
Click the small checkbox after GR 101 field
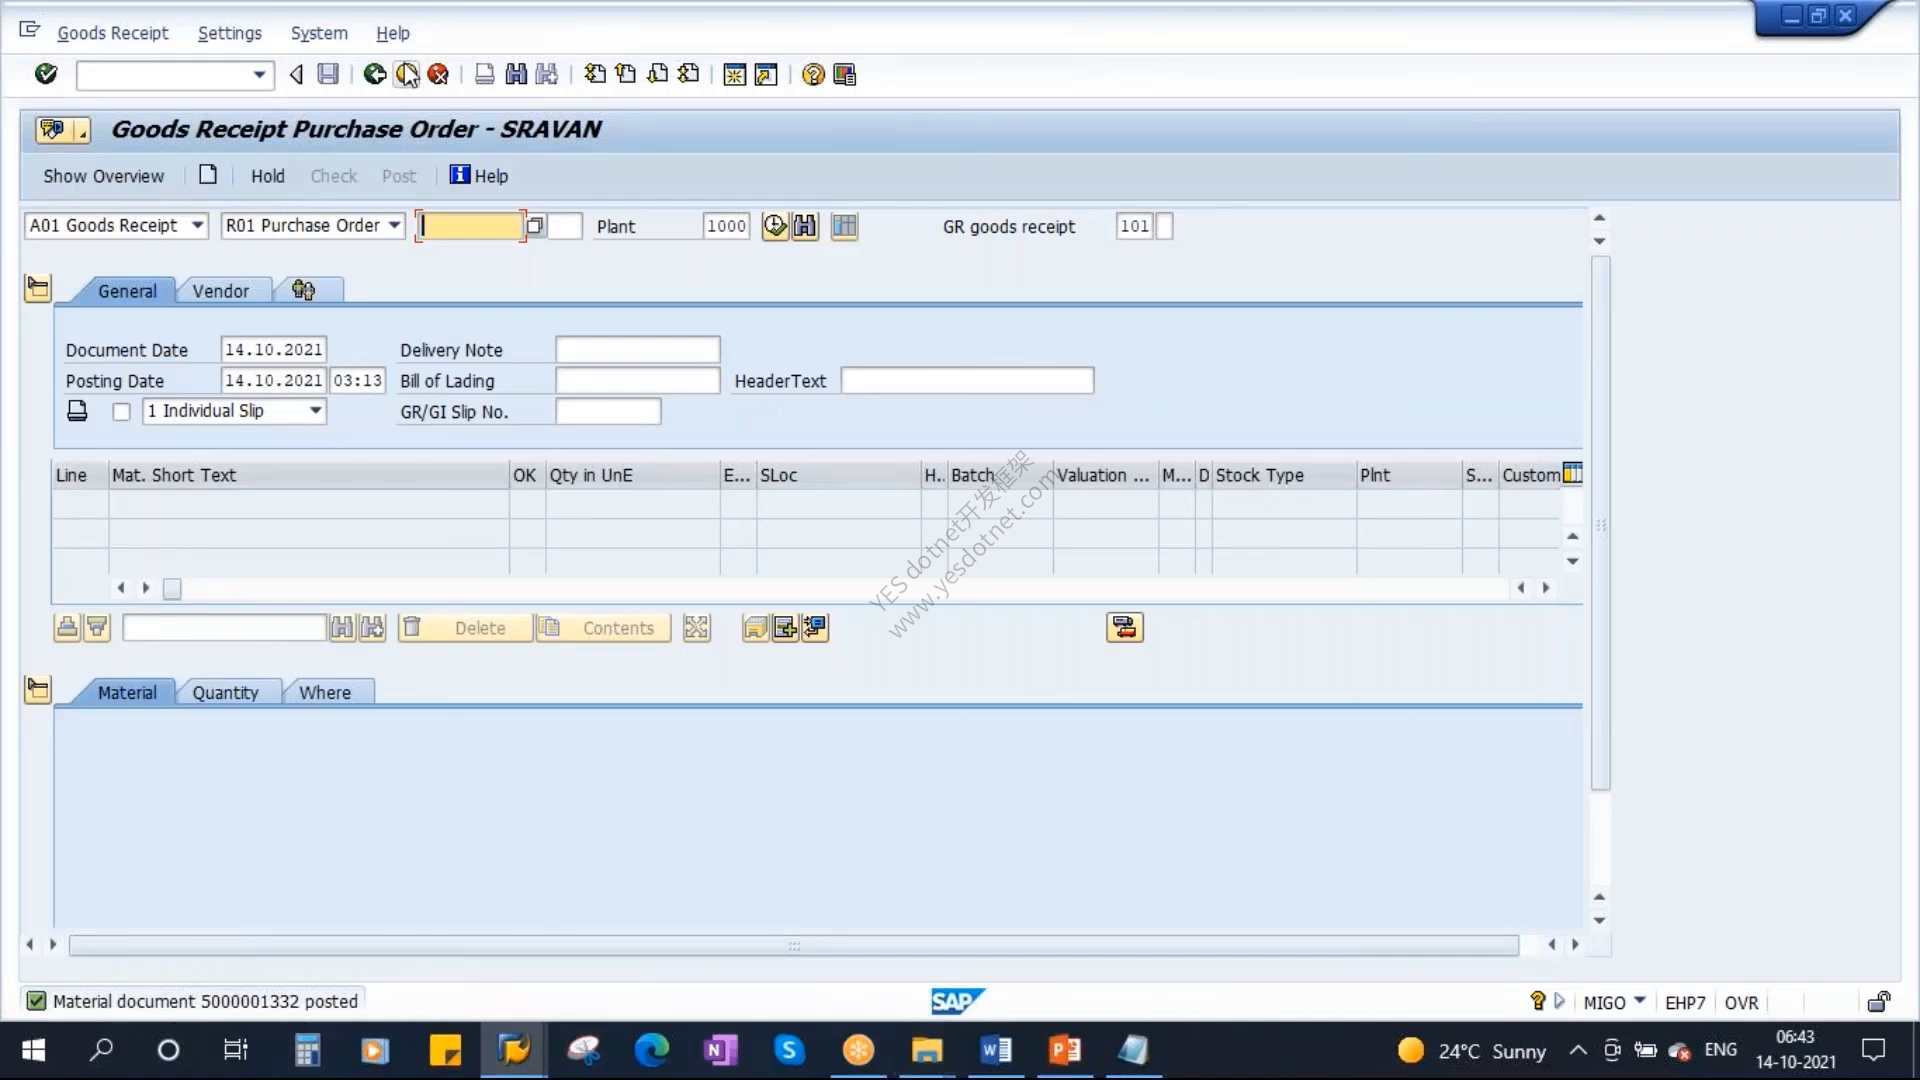1164,226
